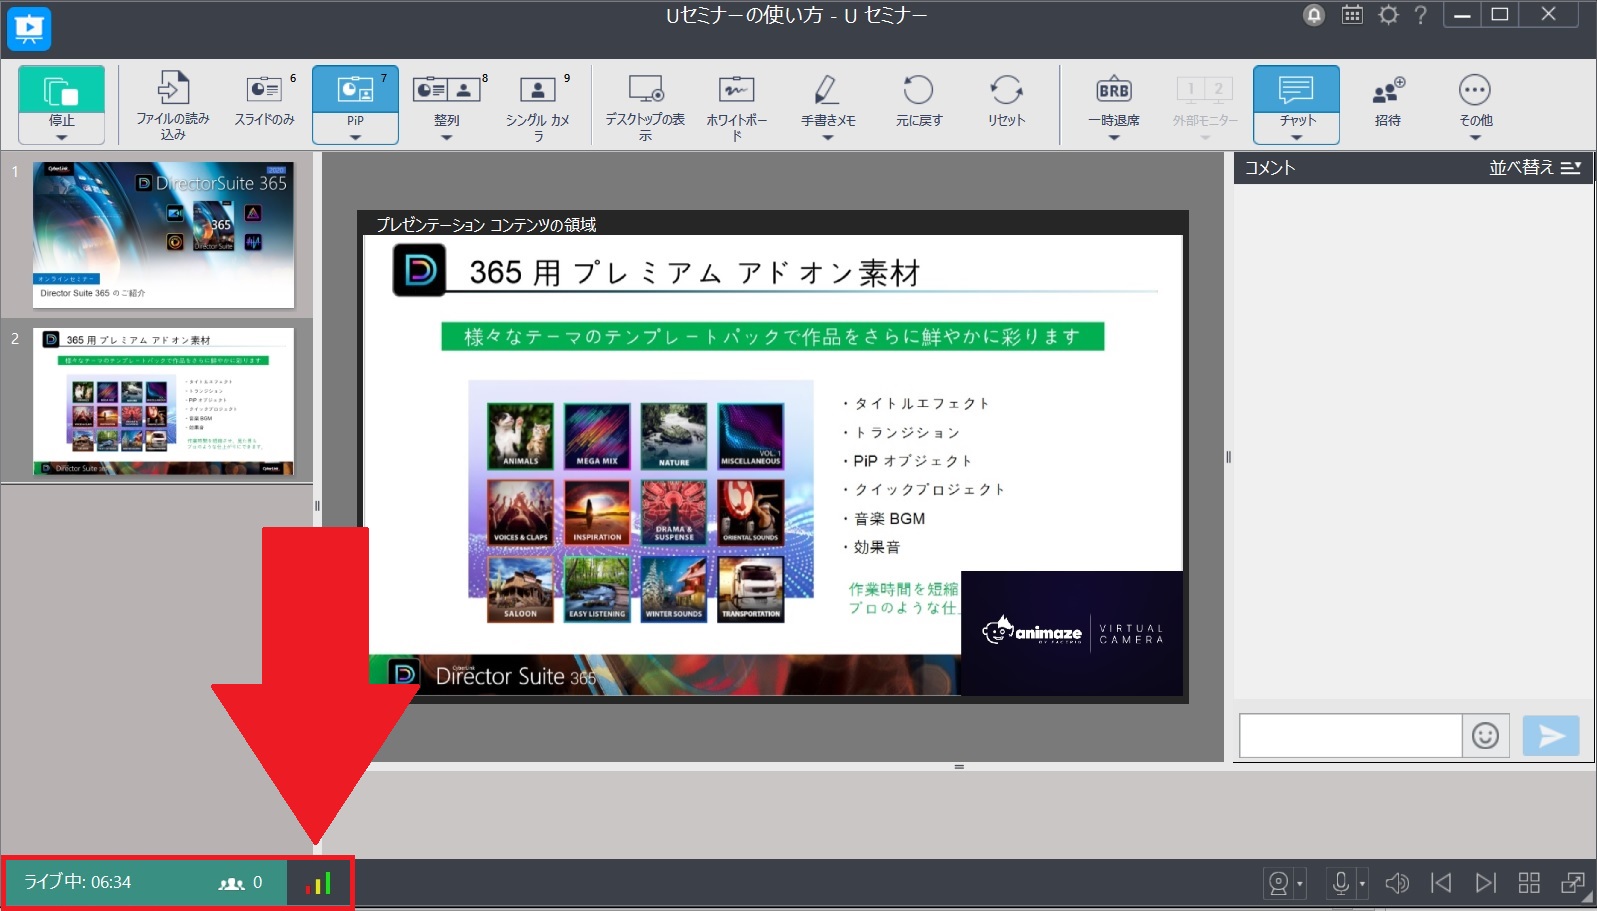Choose the 整列 side-by-side layout
The width and height of the screenshot is (1597, 911).
tap(447, 98)
